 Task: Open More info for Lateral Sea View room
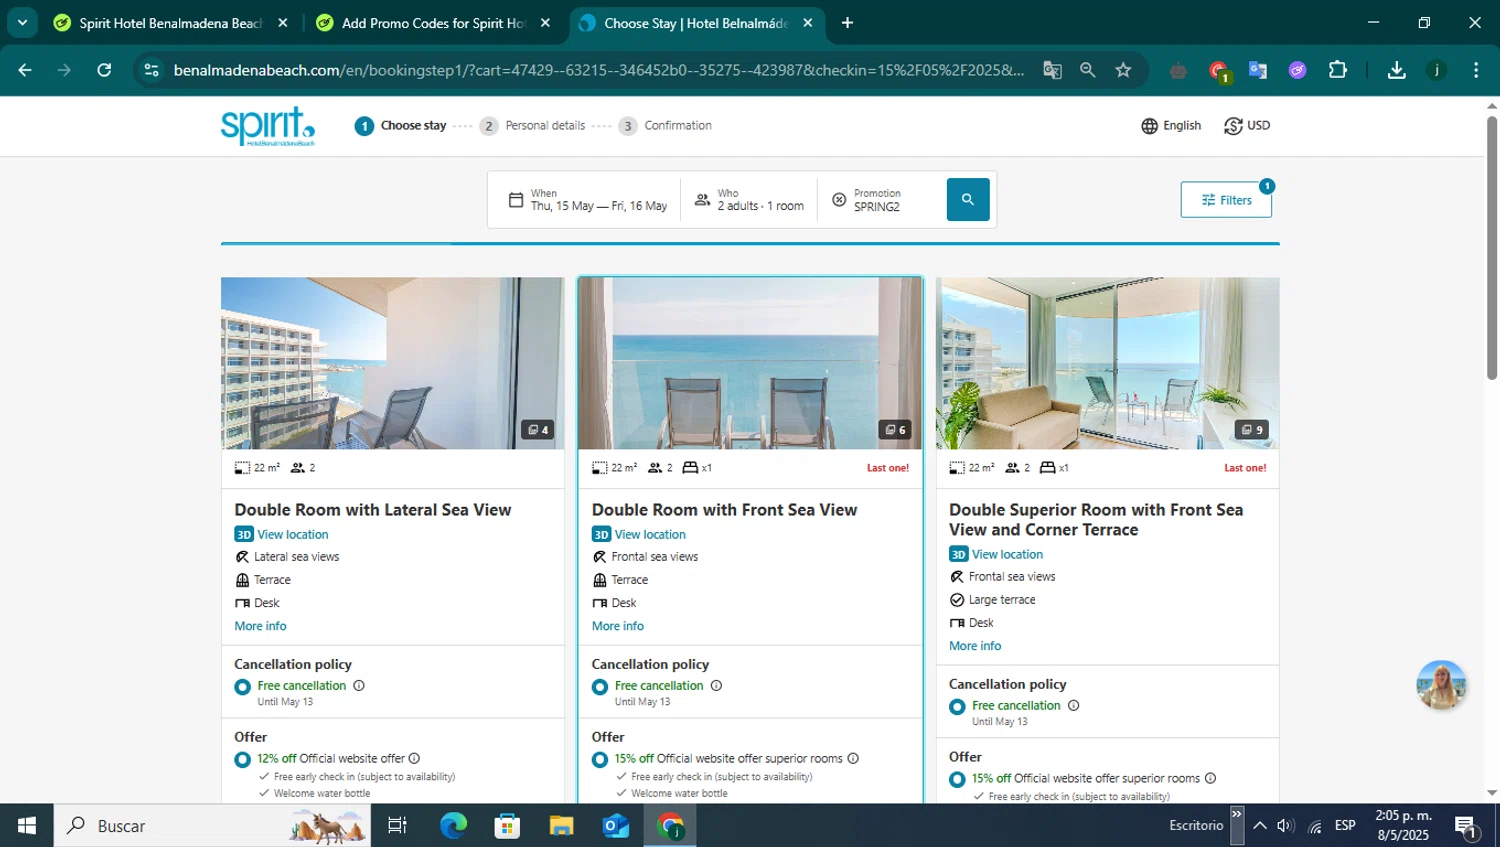(x=260, y=627)
